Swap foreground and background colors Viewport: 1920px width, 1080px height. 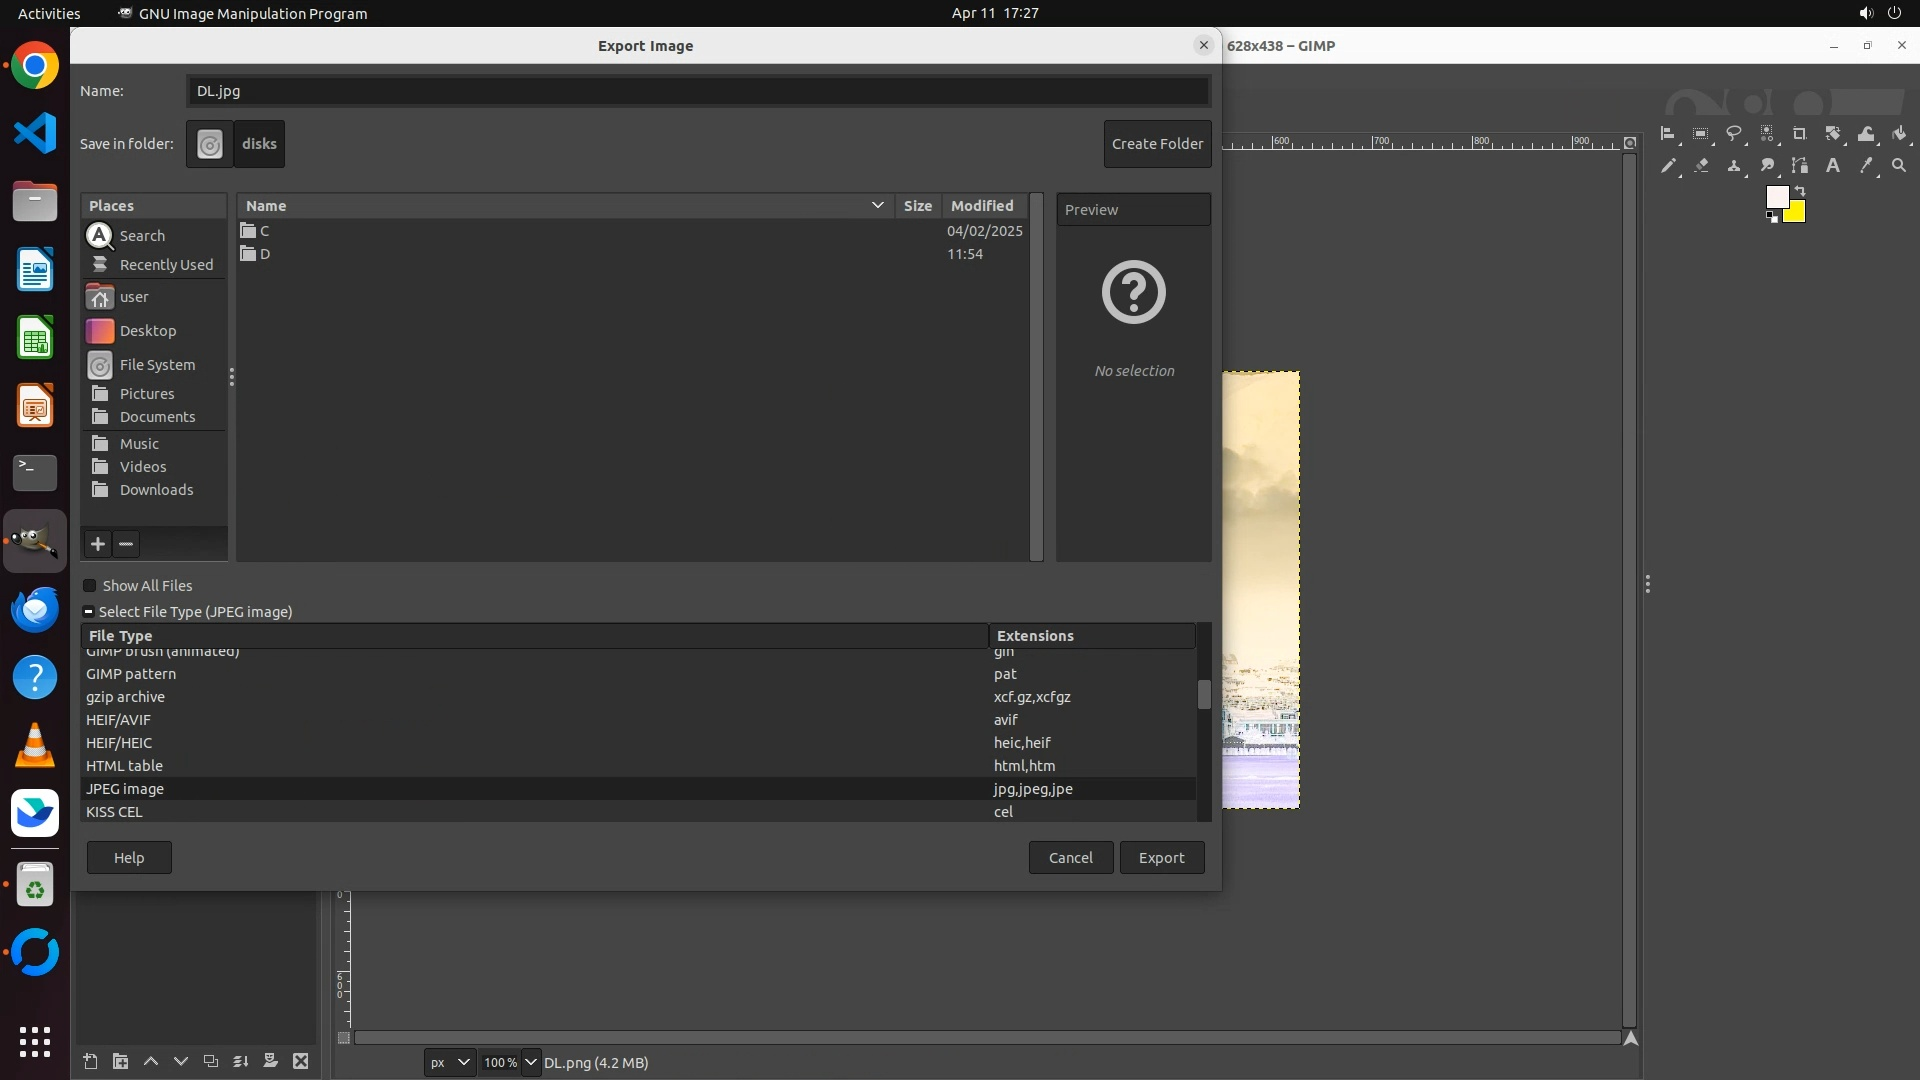[x=1800, y=190]
